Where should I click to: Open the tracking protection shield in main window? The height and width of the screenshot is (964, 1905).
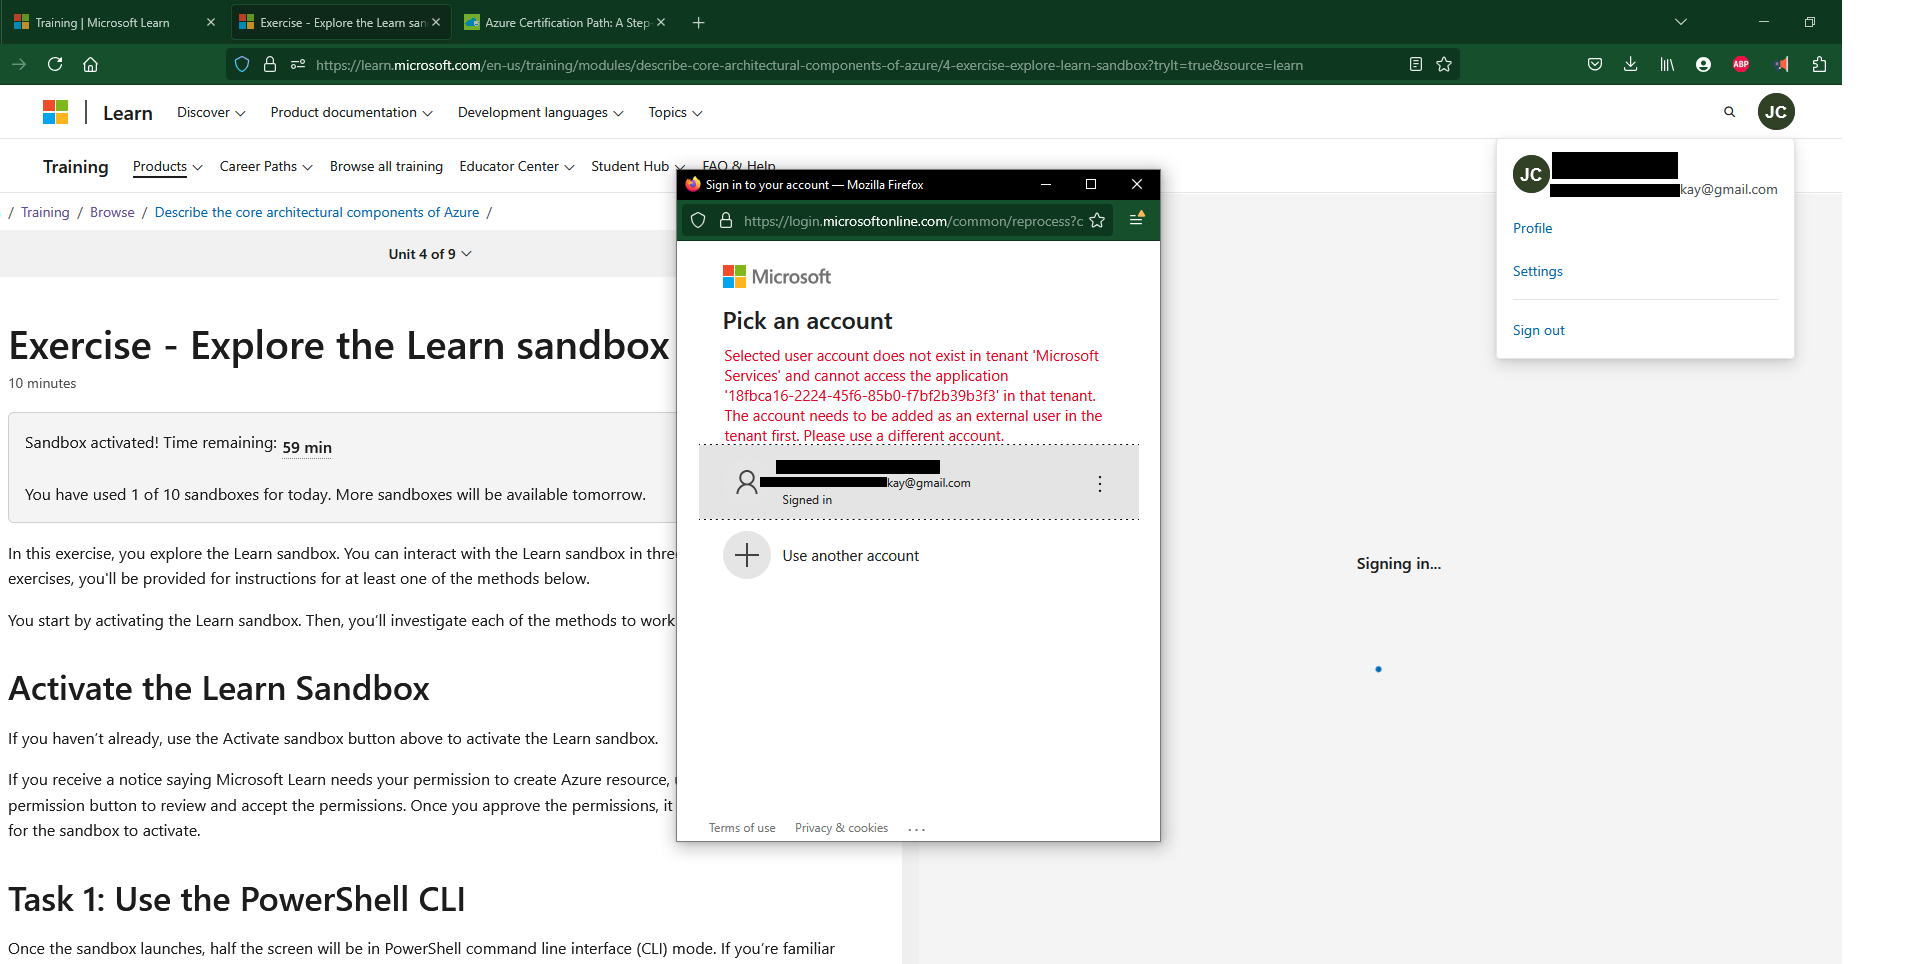coord(242,64)
